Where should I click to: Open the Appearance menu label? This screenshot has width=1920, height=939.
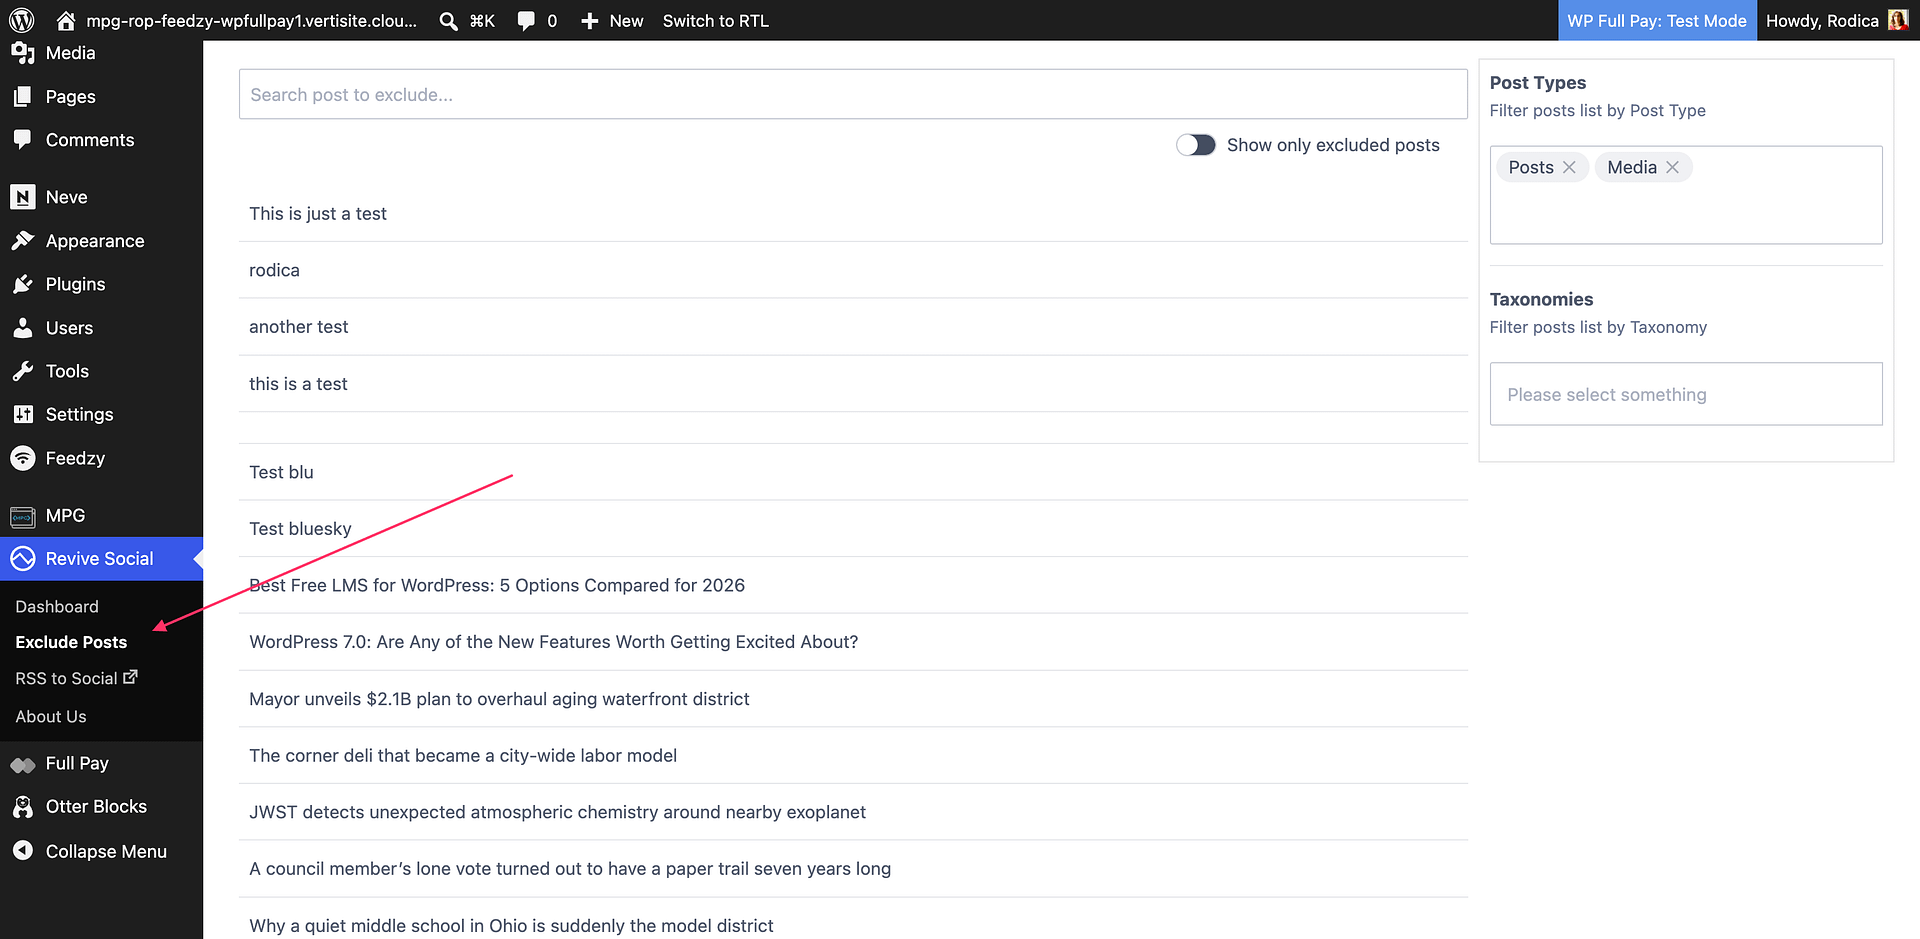click(x=95, y=241)
